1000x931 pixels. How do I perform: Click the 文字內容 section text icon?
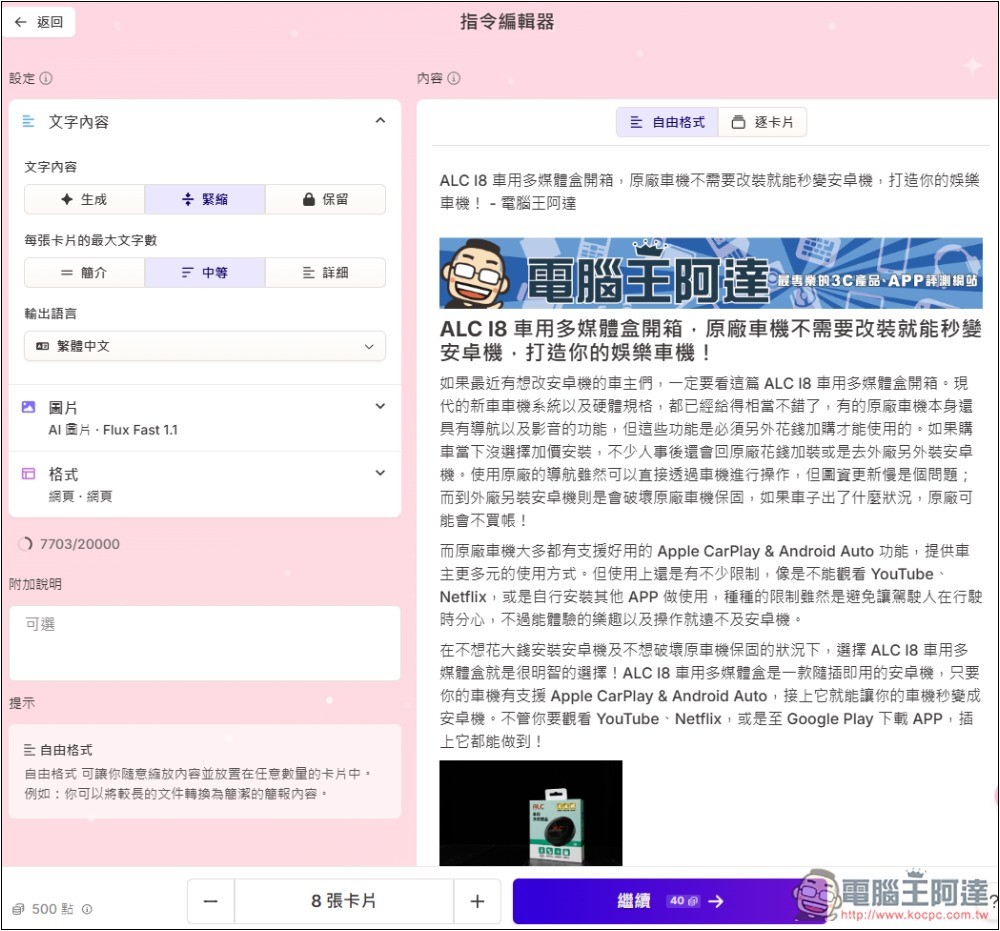pos(28,121)
